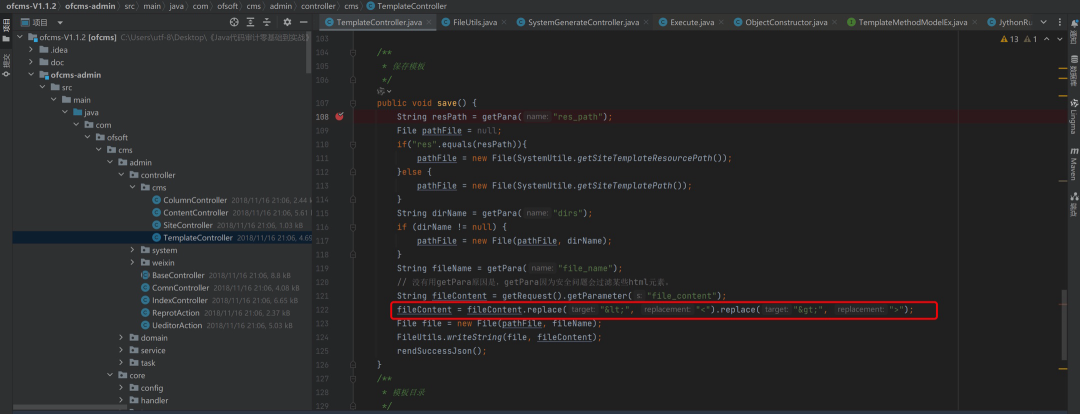The height and width of the screenshot is (414, 1080).
Task: Open ColumnController class in tree
Action: (x=196, y=200)
